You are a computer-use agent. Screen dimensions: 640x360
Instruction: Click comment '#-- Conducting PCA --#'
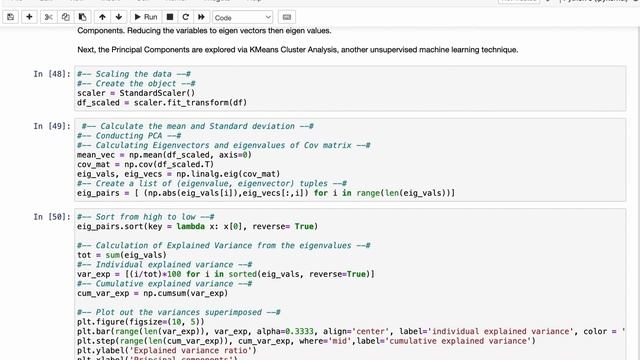click(x=129, y=136)
